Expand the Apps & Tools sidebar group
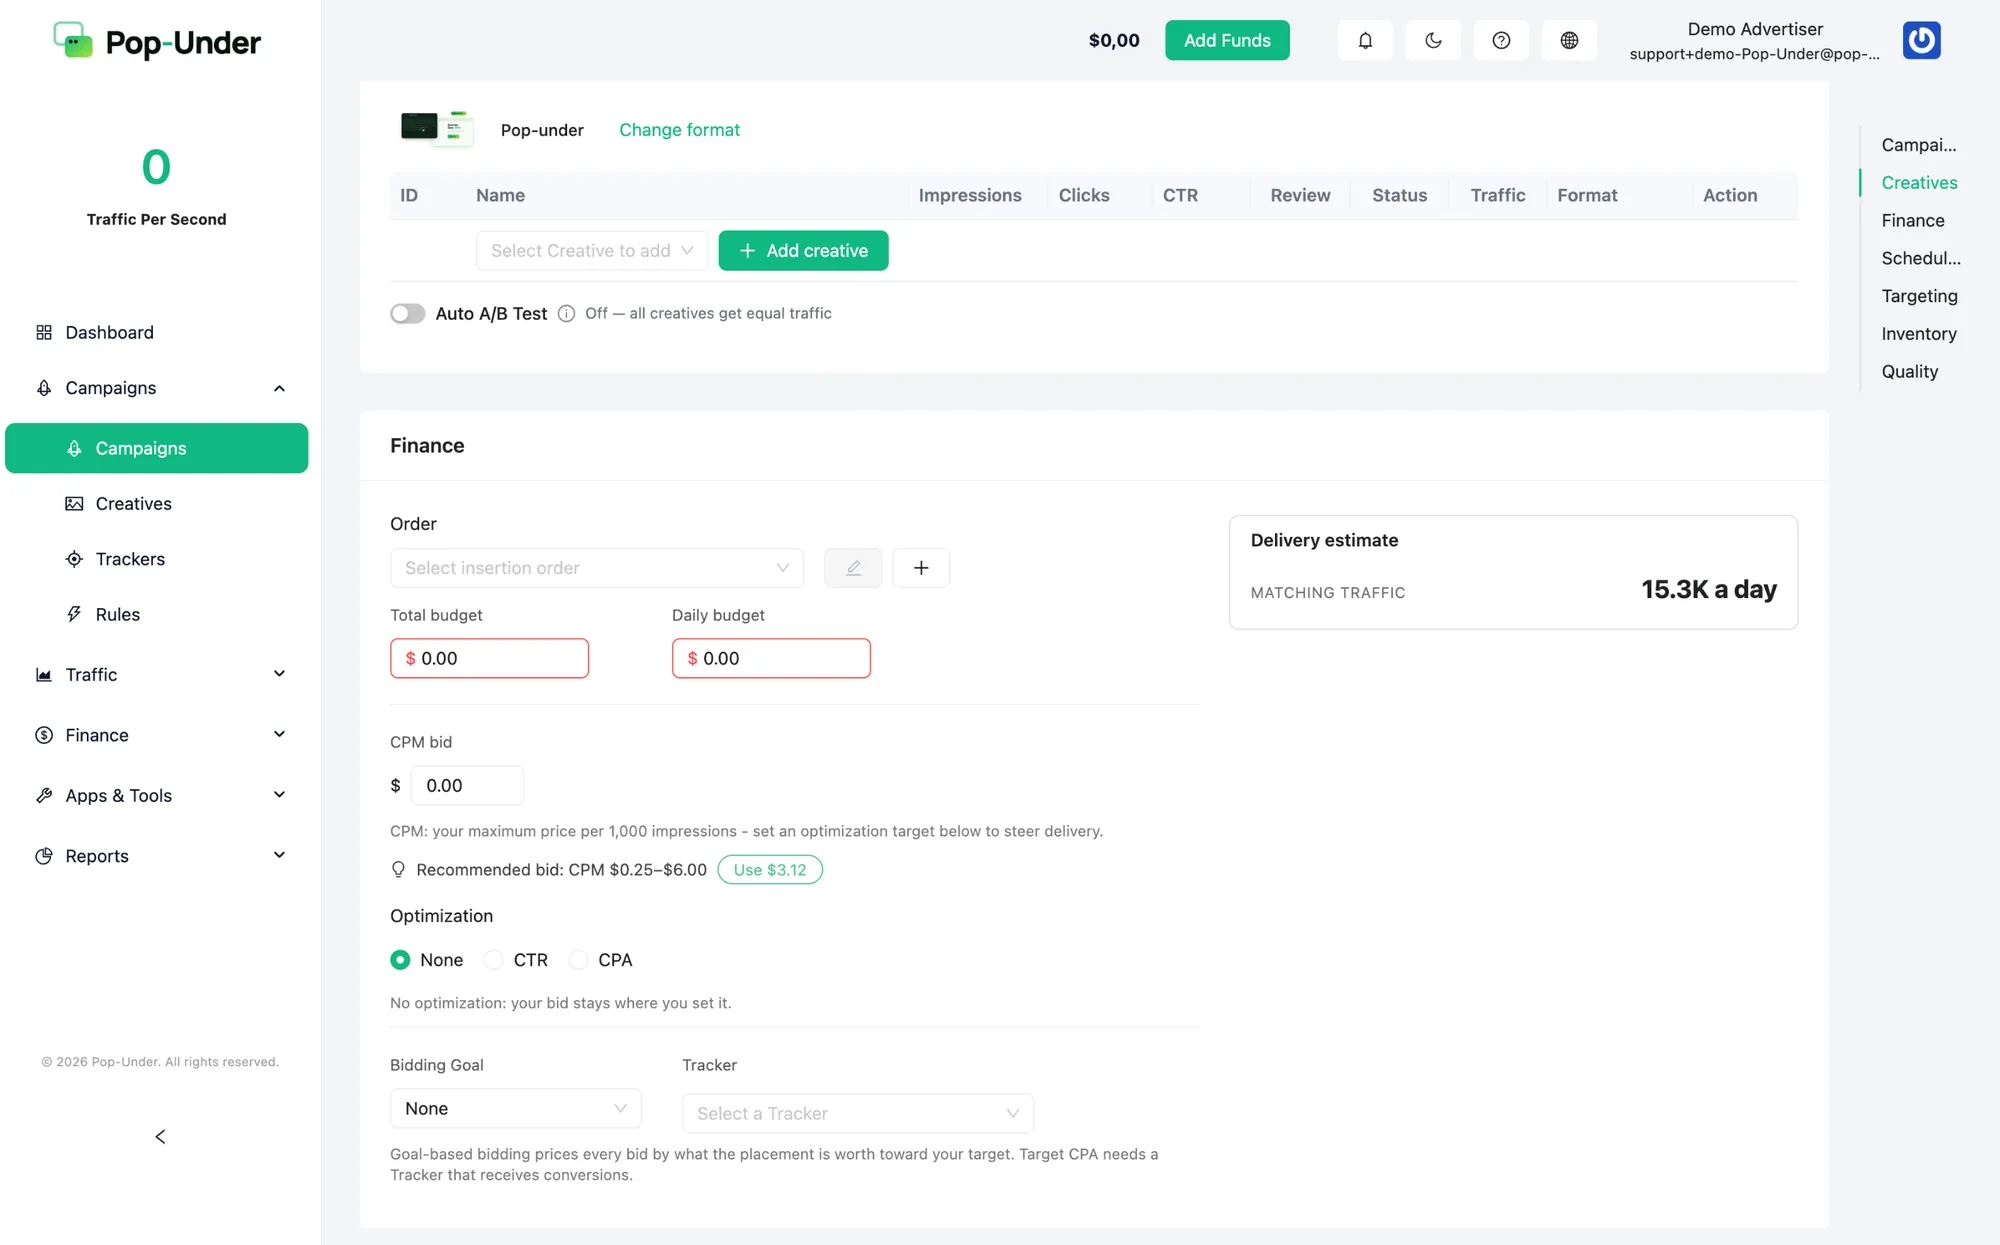The width and height of the screenshot is (2000, 1245). click(280, 795)
